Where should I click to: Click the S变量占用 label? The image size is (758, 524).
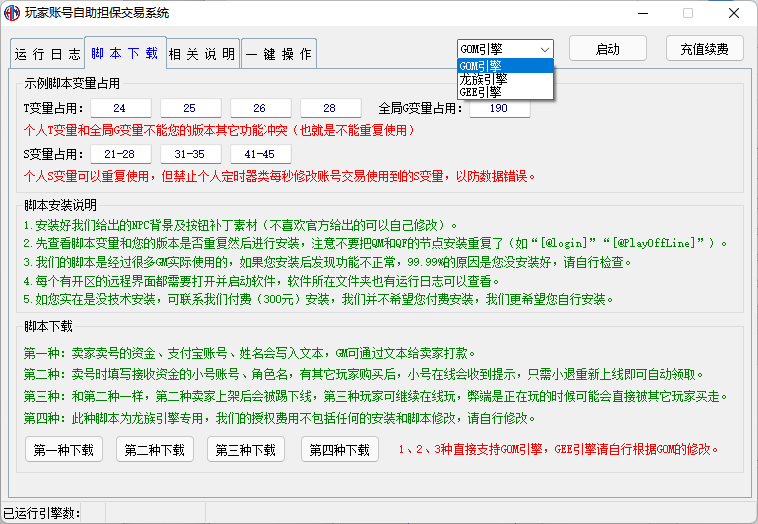[54, 154]
